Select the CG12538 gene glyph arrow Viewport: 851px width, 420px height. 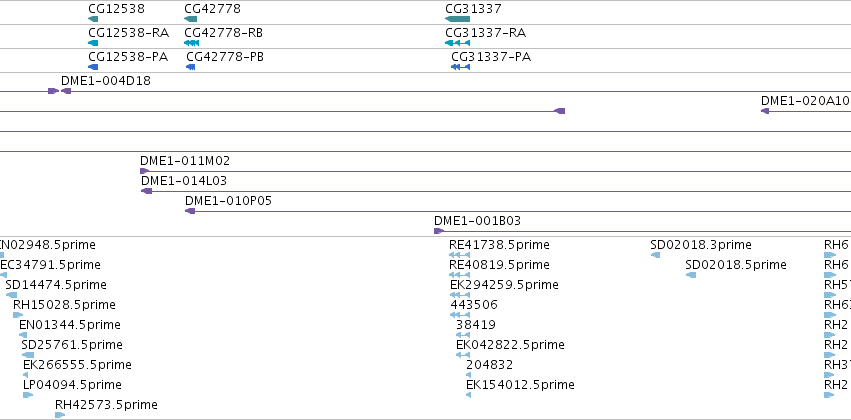[x=93, y=19]
